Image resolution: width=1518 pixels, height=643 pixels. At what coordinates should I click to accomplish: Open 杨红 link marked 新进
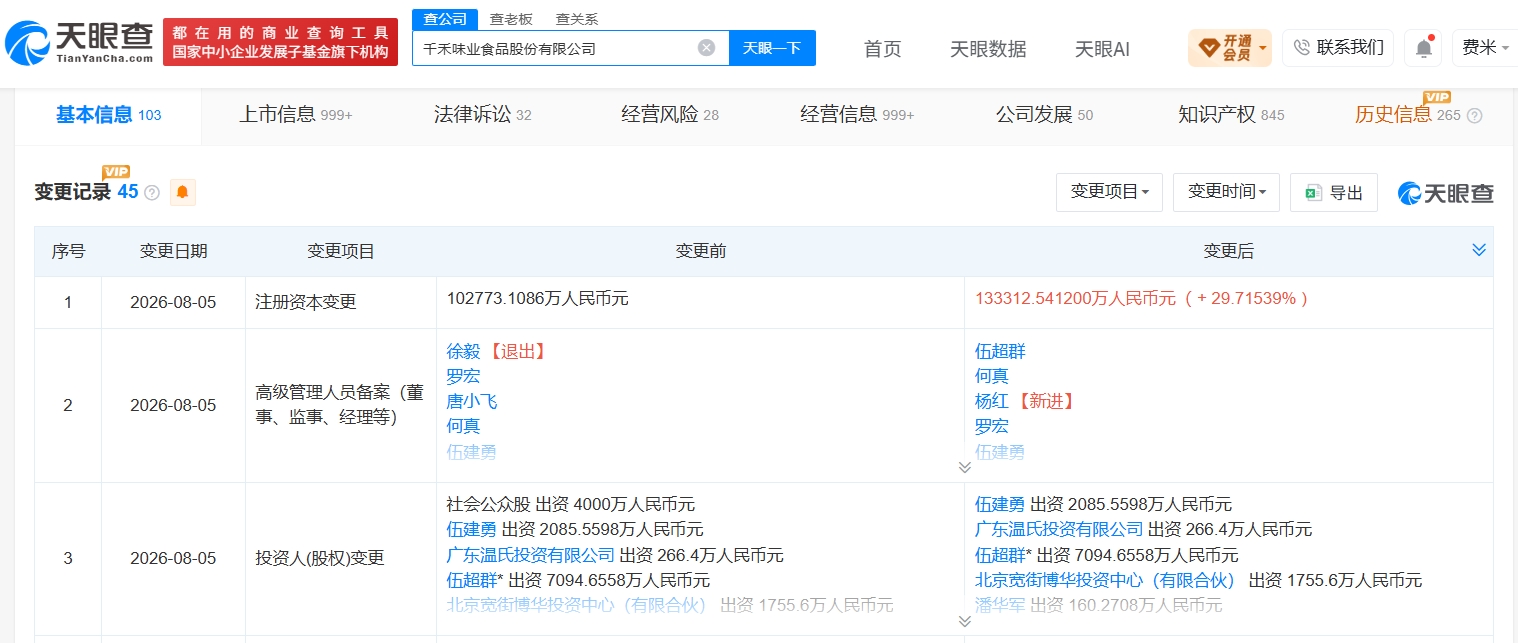[992, 401]
